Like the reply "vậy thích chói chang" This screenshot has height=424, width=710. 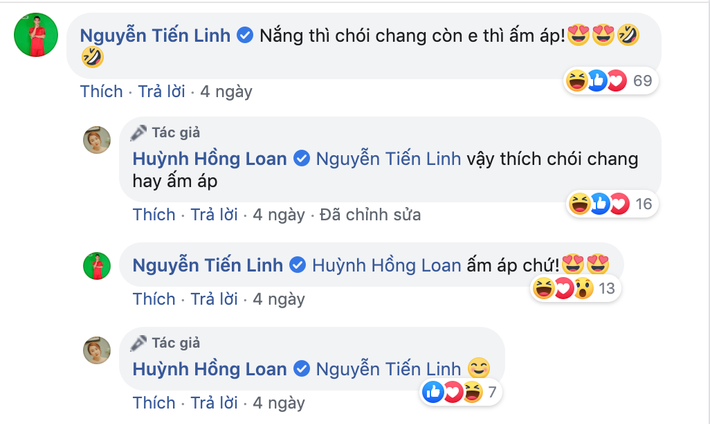pyautogui.click(x=154, y=214)
